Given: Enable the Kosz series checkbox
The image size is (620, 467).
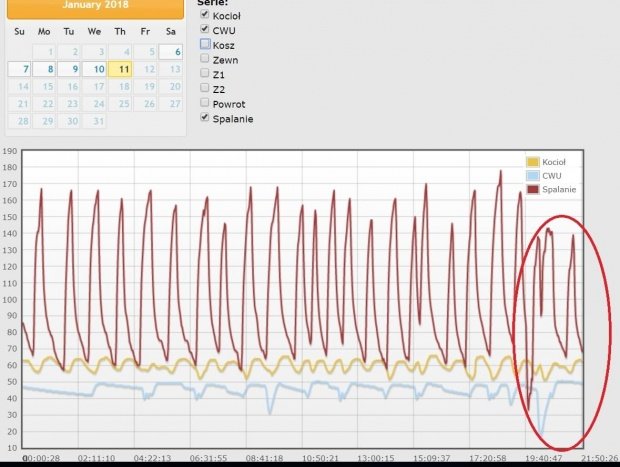Looking at the screenshot, I should (x=205, y=45).
